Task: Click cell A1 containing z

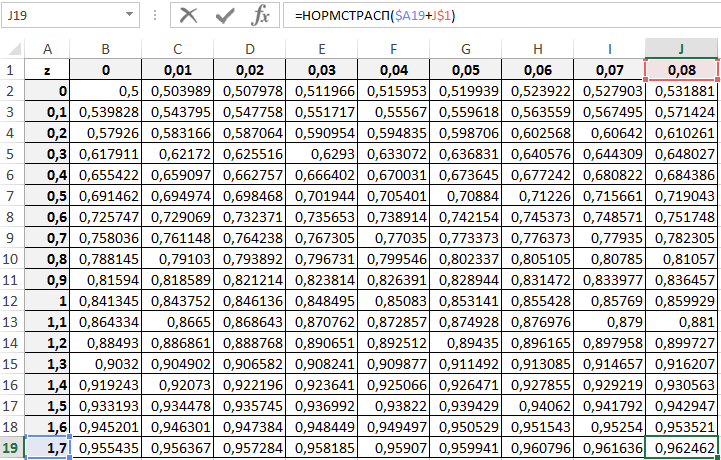Action: point(49,71)
